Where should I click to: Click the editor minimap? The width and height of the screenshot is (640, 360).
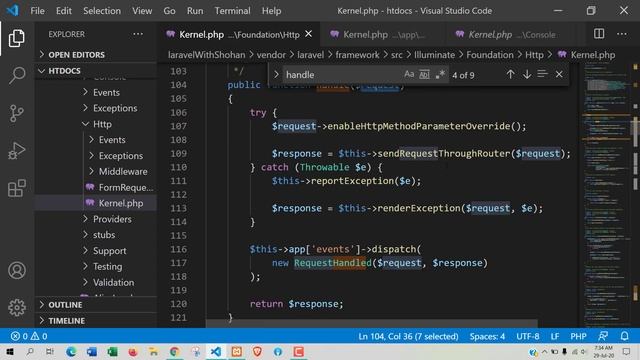coord(607,196)
